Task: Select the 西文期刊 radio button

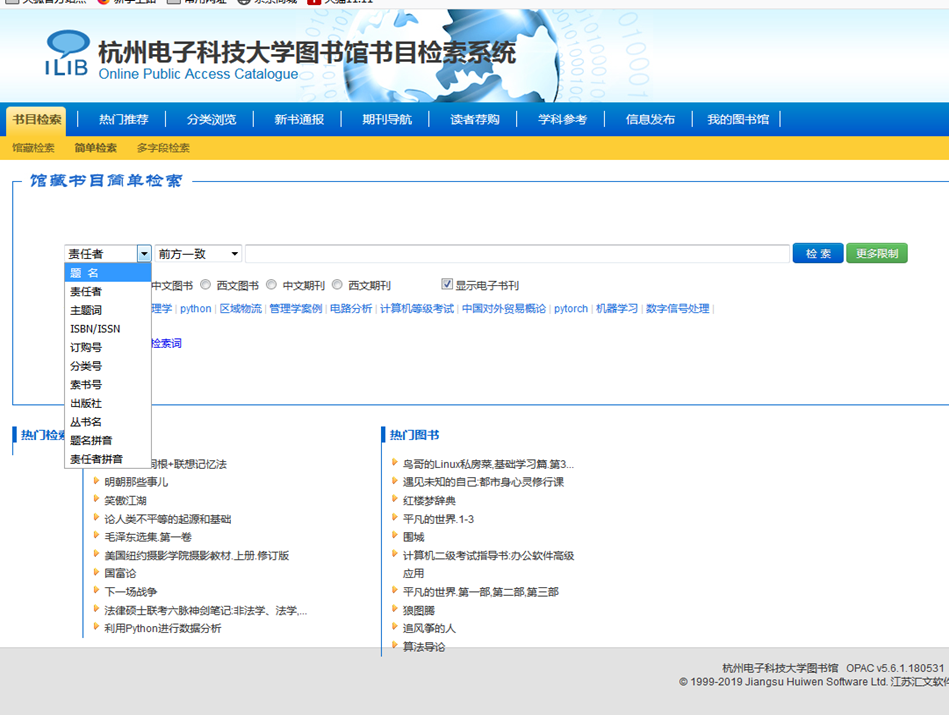Action: (x=338, y=285)
